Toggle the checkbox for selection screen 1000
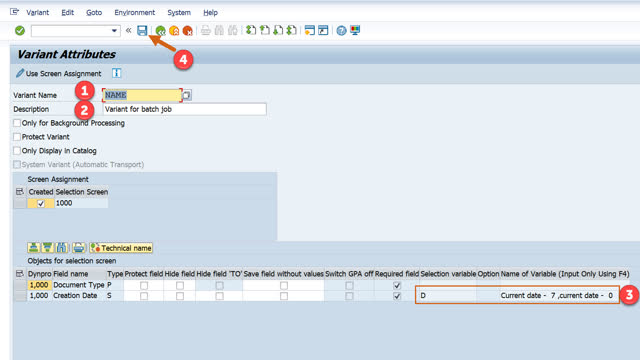The height and width of the screenshot is (360, 640). coord(41,203)
